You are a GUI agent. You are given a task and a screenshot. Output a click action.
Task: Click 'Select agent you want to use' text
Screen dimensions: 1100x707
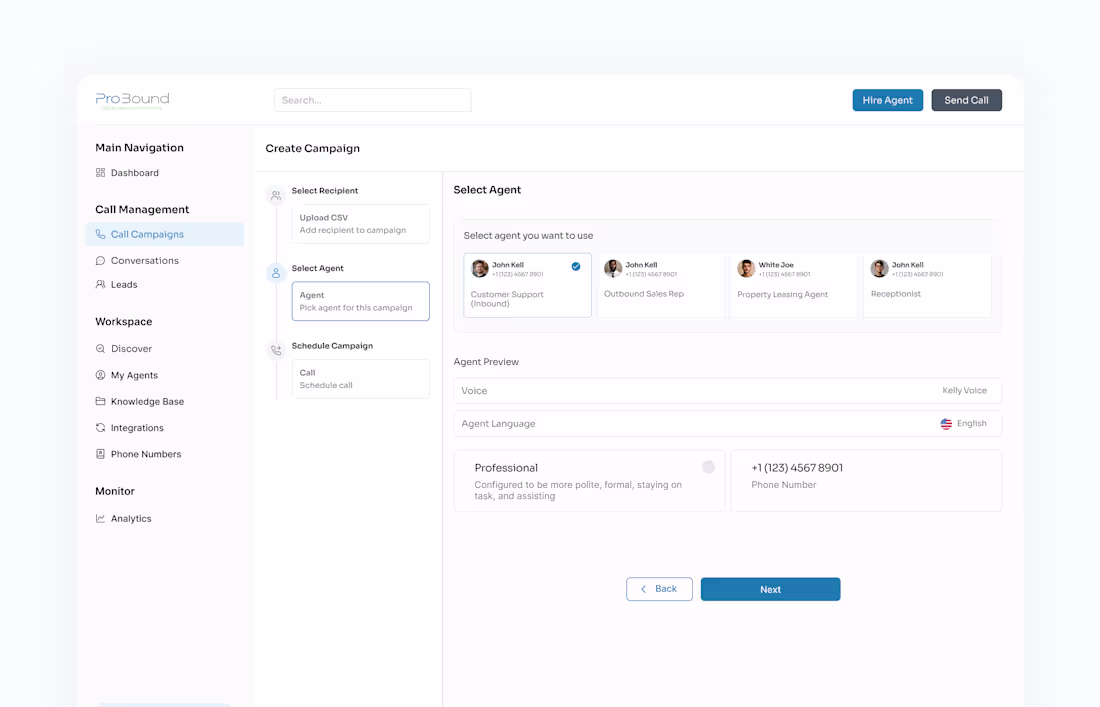(x=528, y=236)
